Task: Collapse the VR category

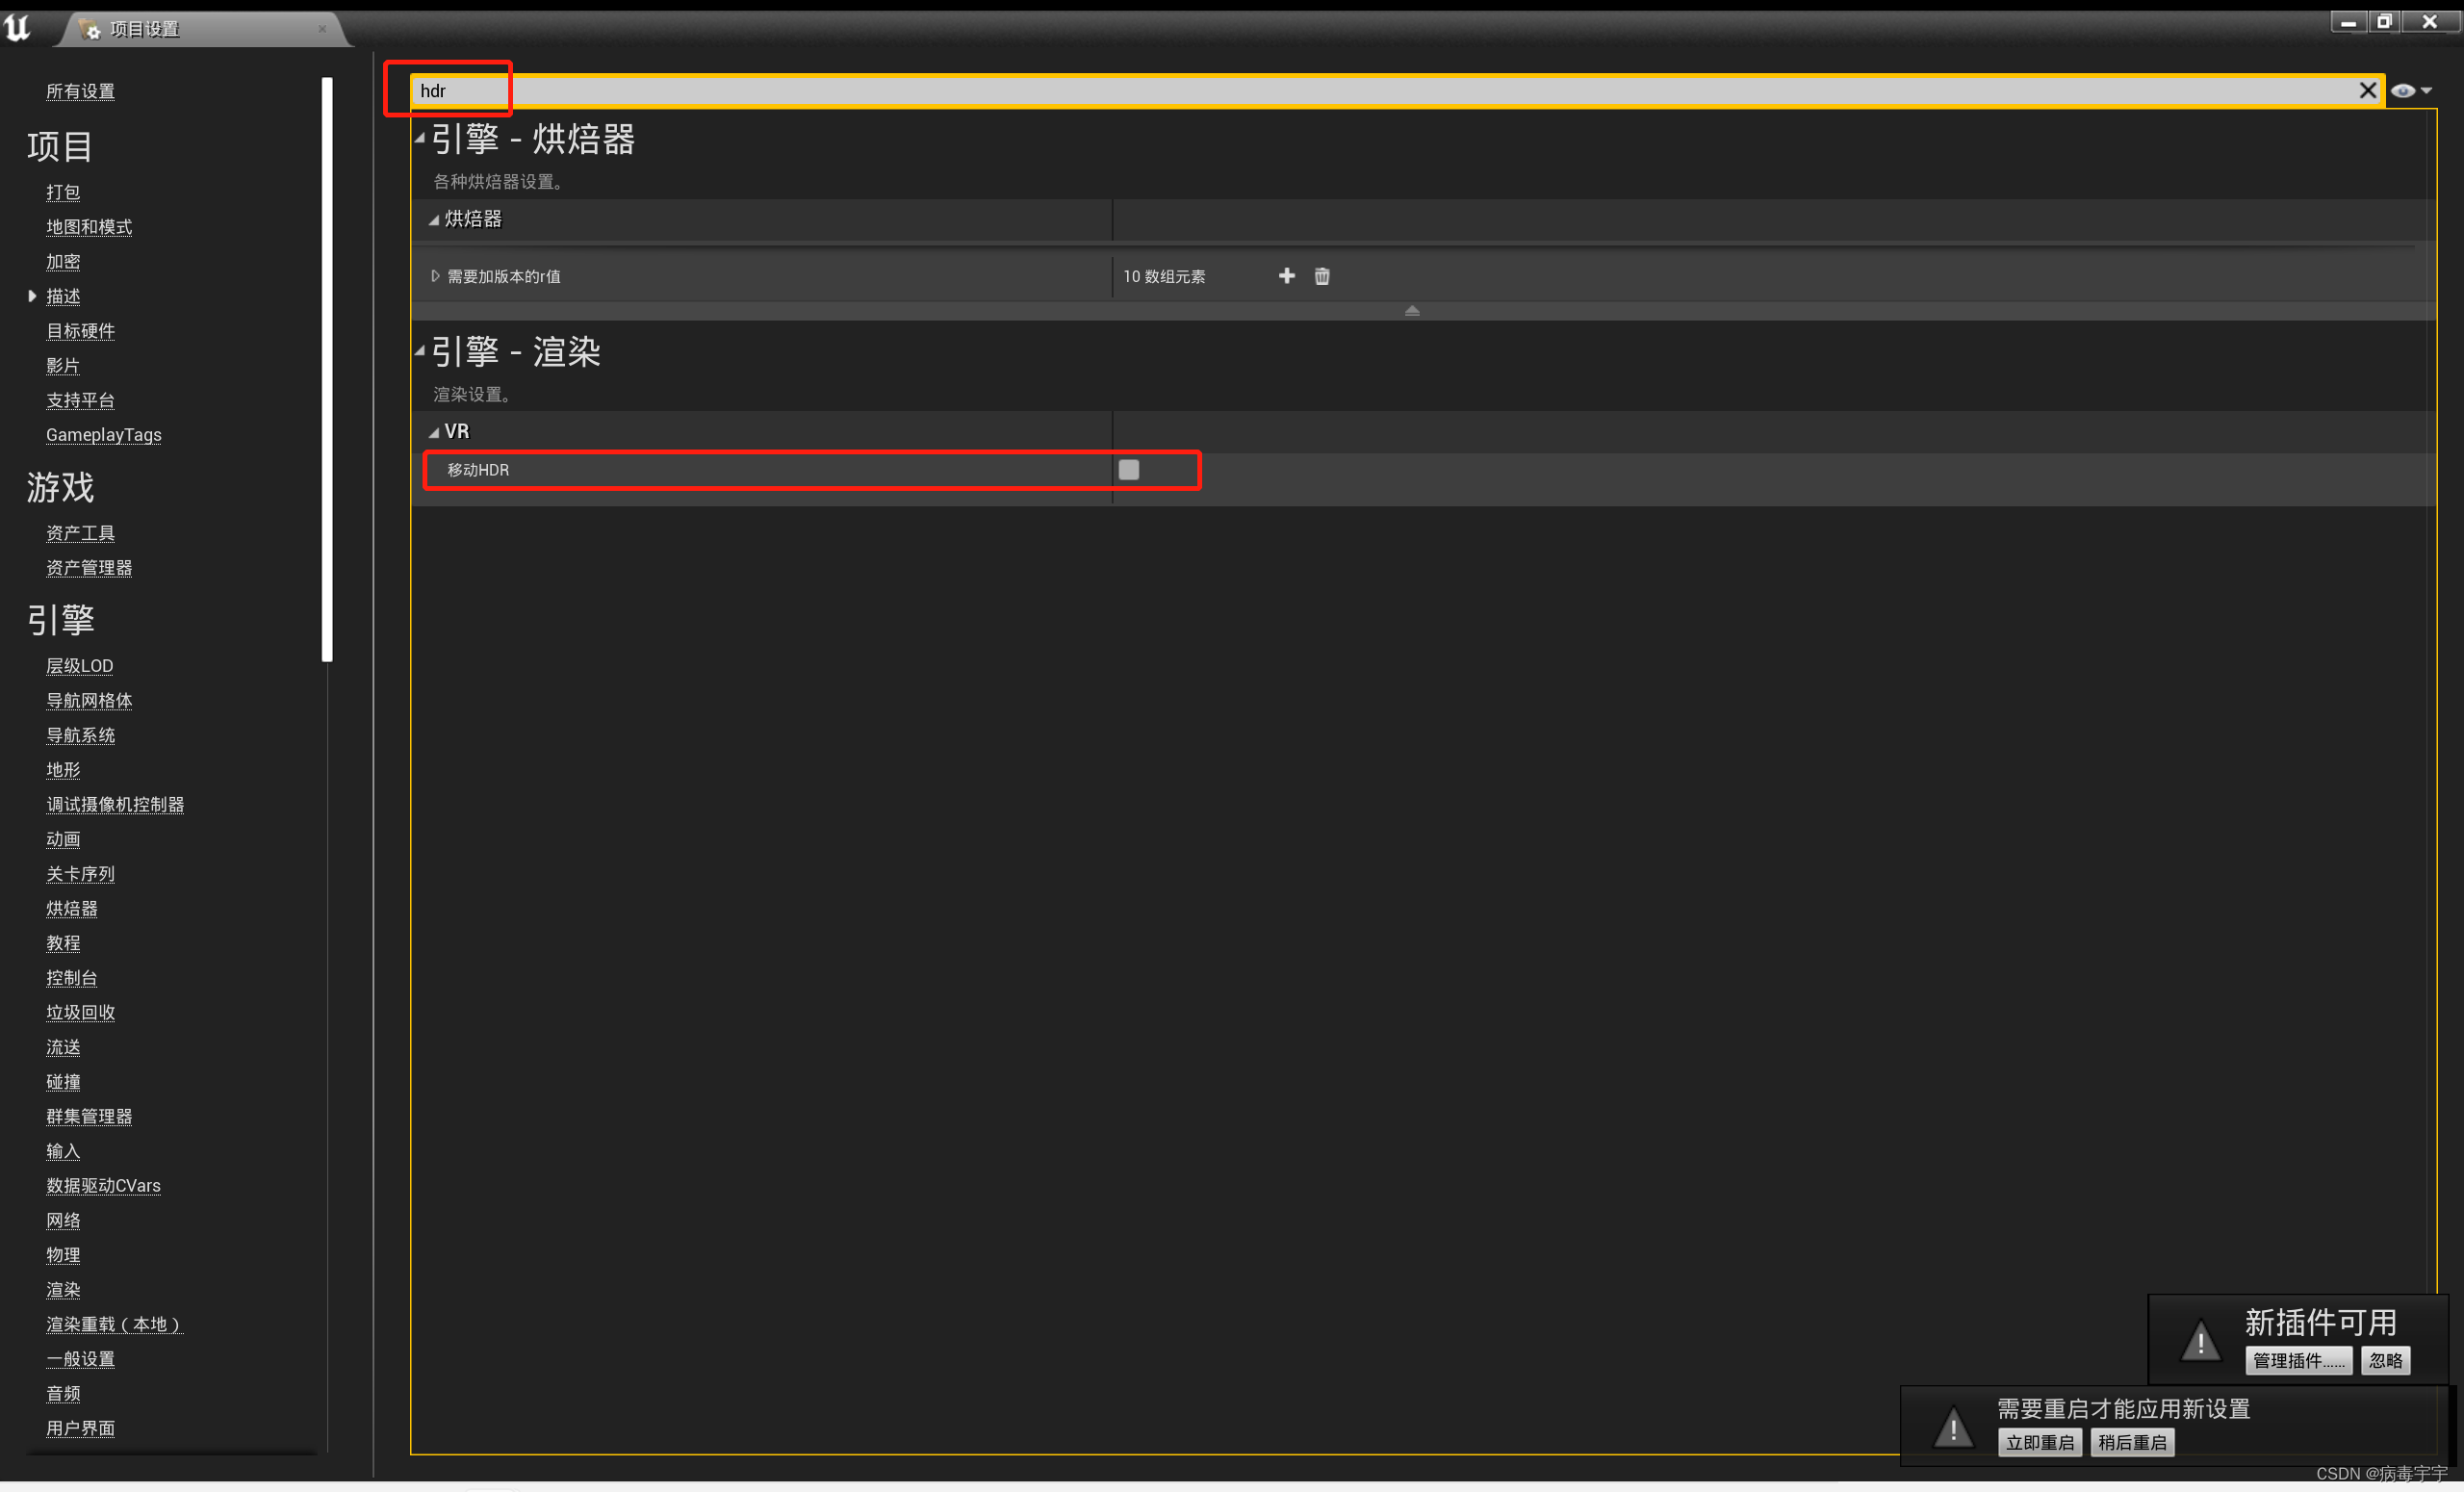Action: pos(434,432)
